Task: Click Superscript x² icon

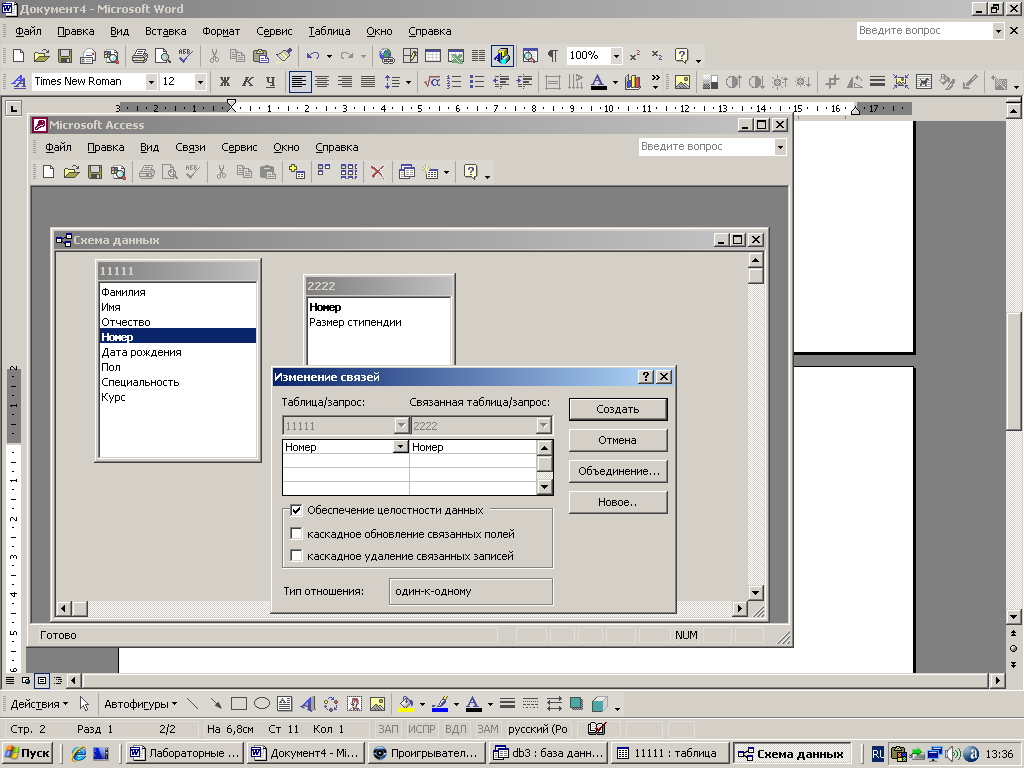Action: tap(634, 56)
